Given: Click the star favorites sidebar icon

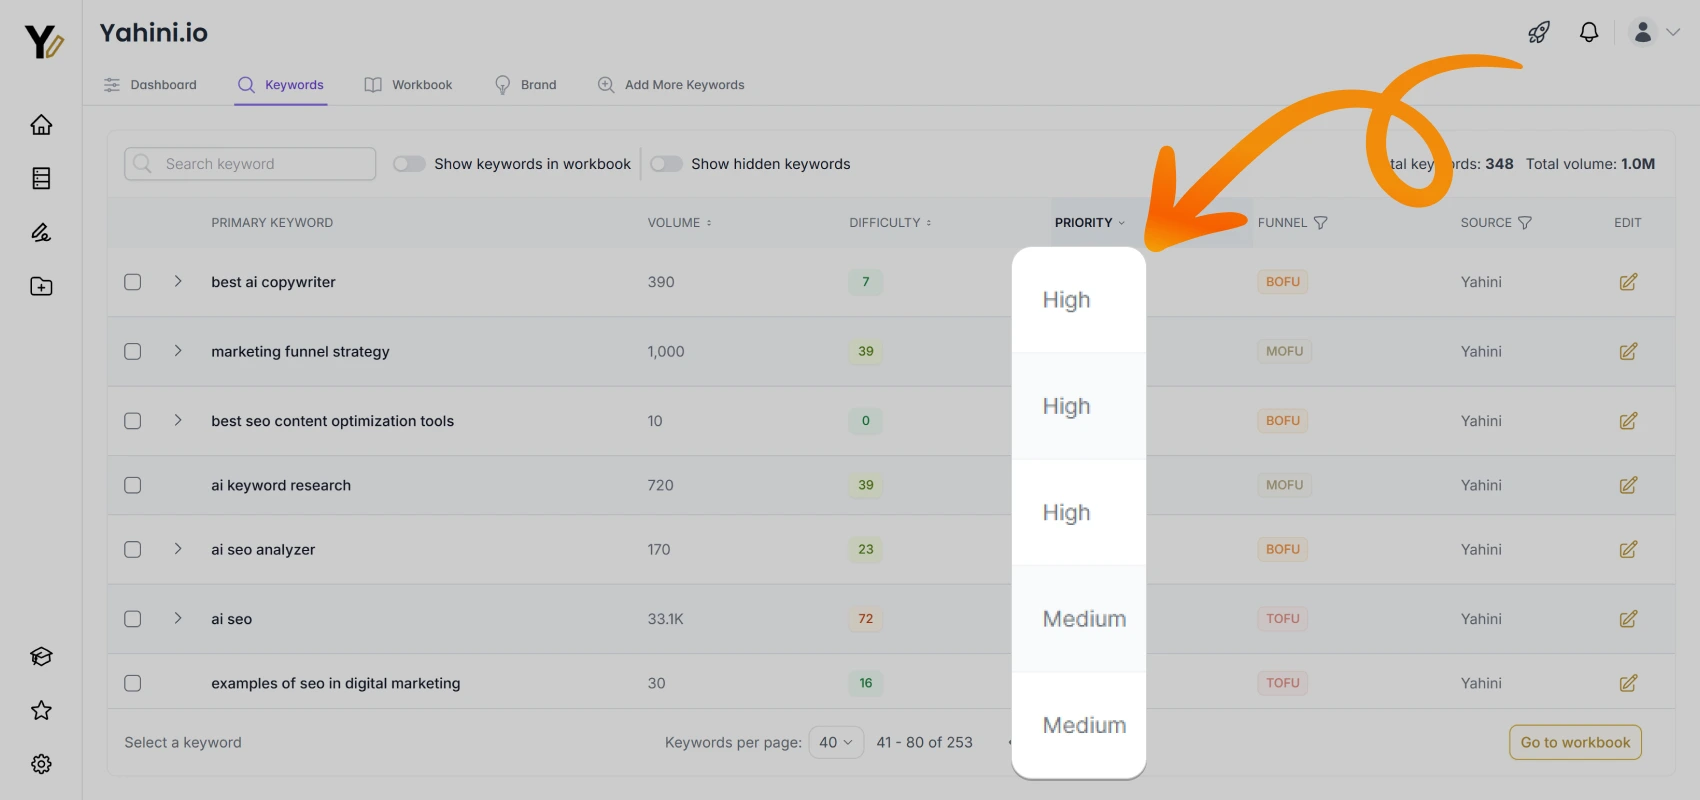Looking at the screenshot, I should pos(41,711).
